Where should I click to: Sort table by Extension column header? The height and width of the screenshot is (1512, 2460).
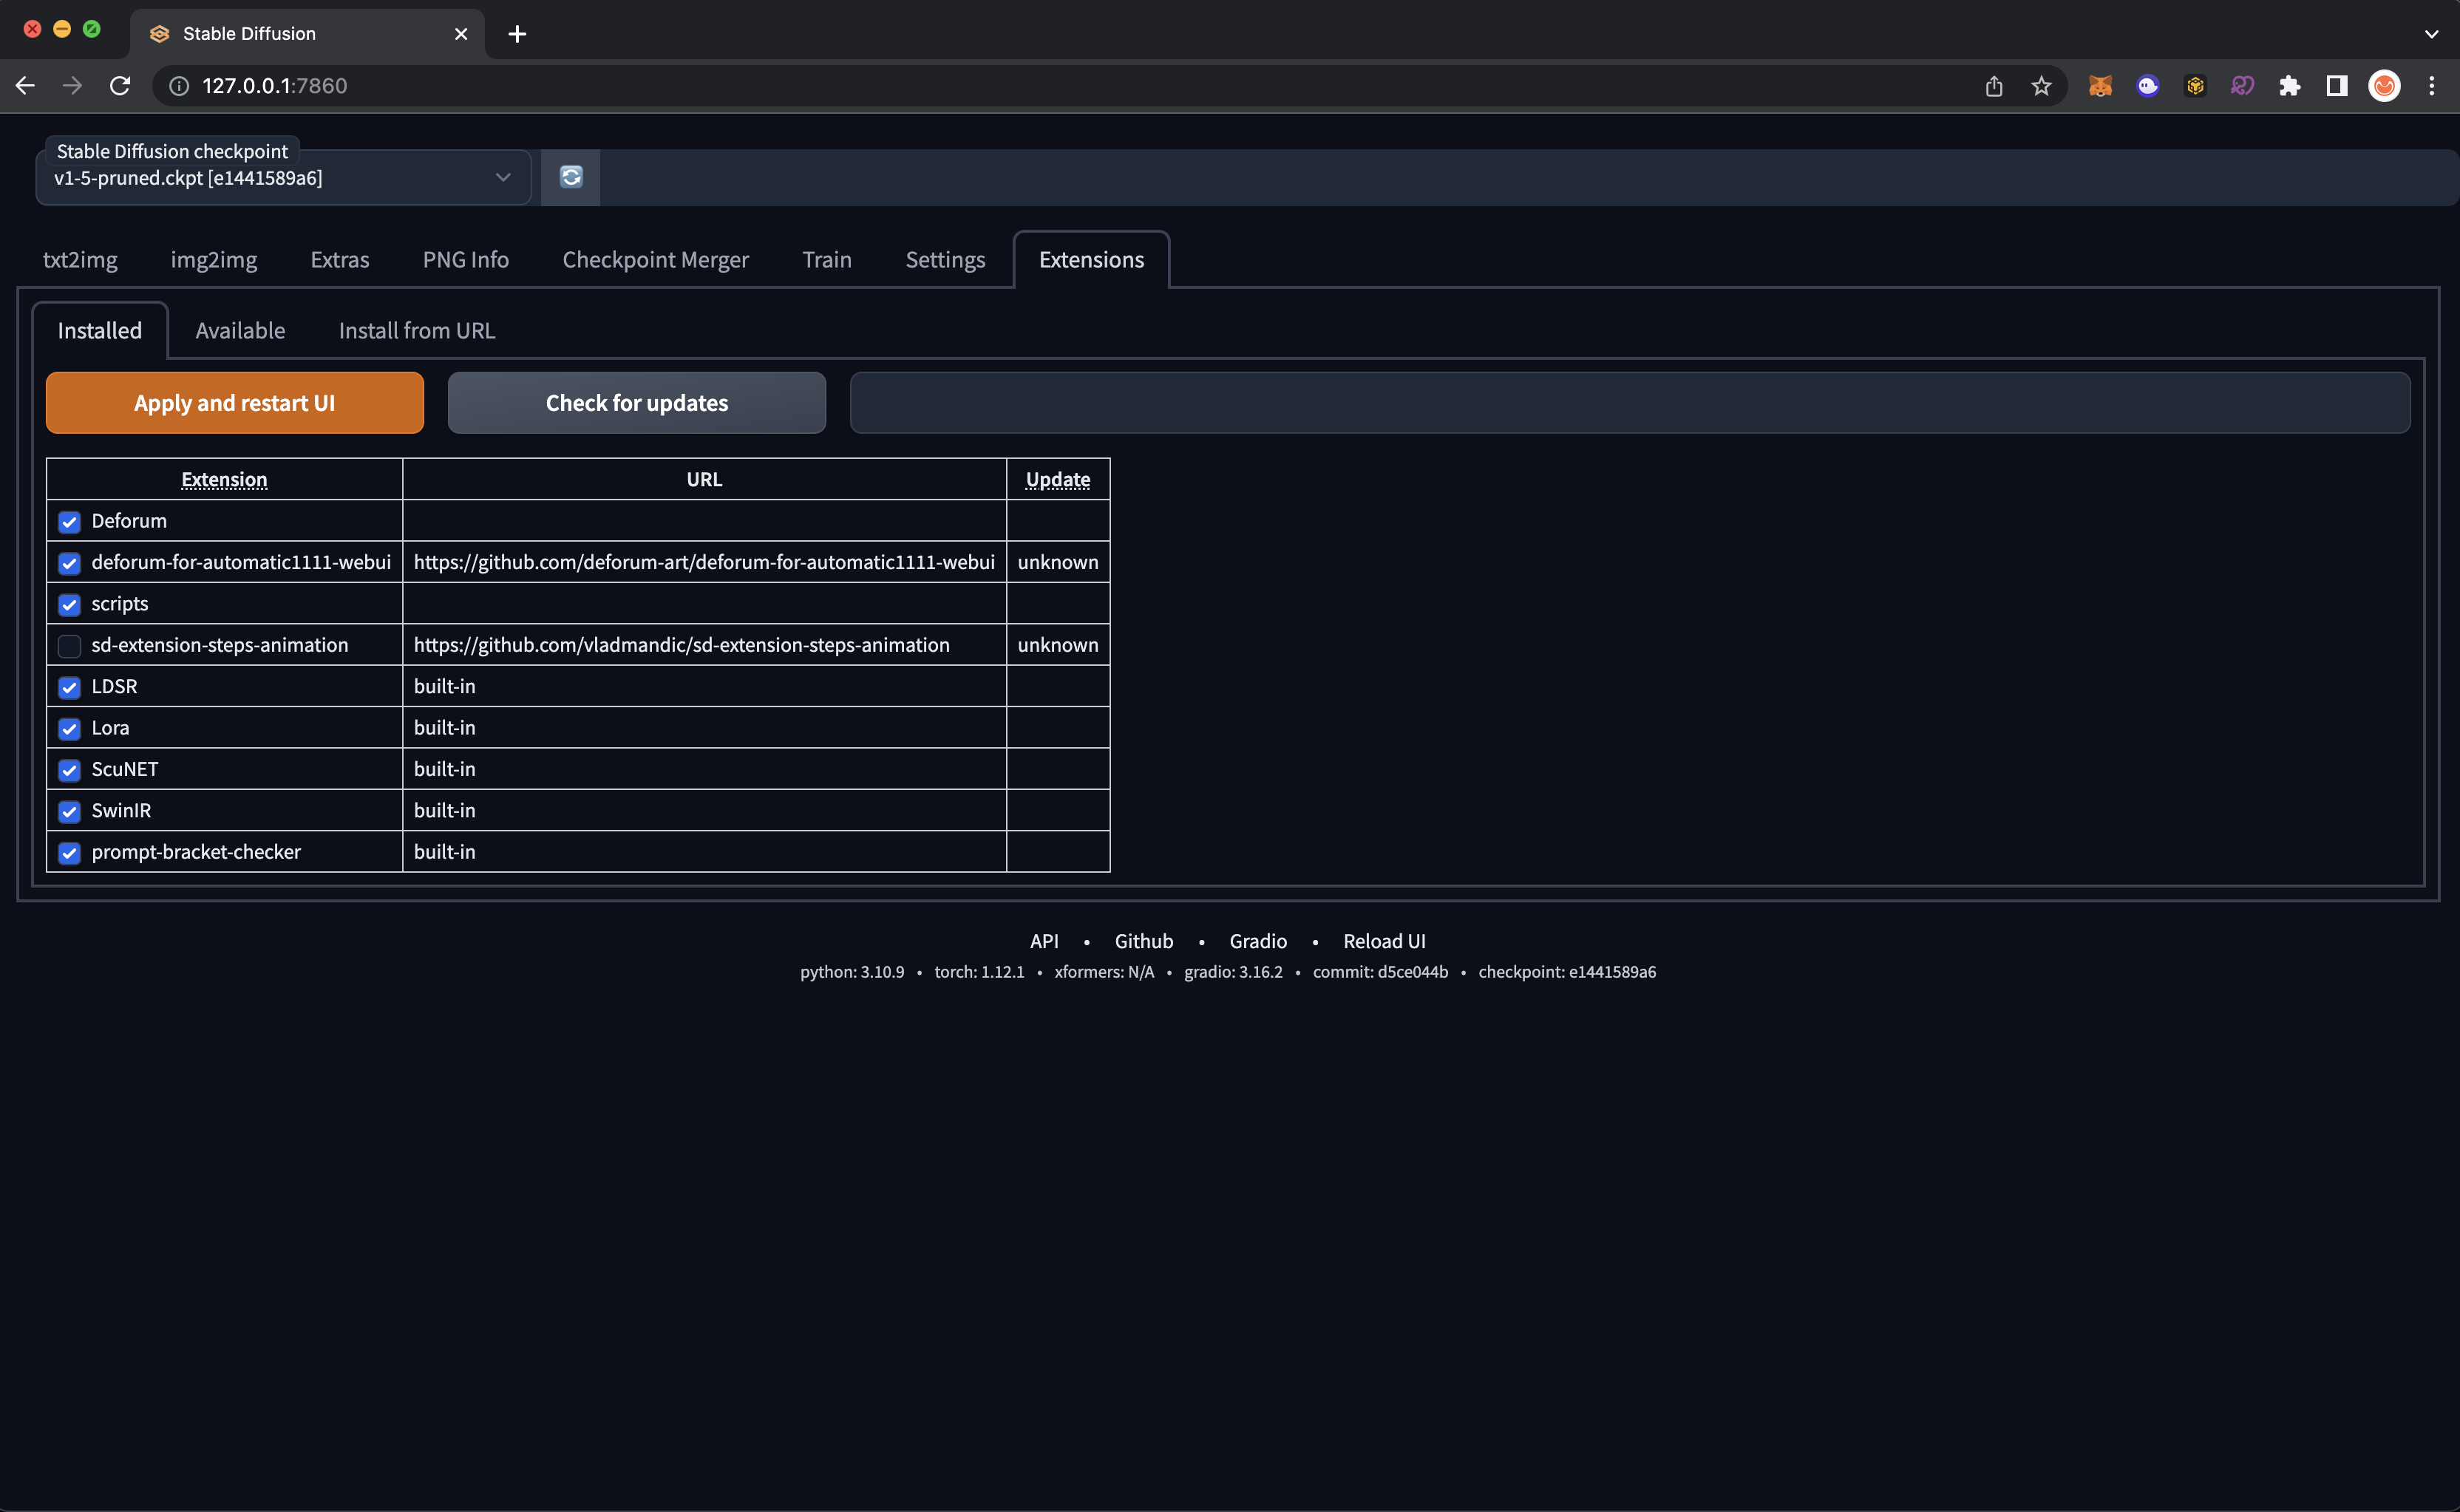tap(224, 479)
